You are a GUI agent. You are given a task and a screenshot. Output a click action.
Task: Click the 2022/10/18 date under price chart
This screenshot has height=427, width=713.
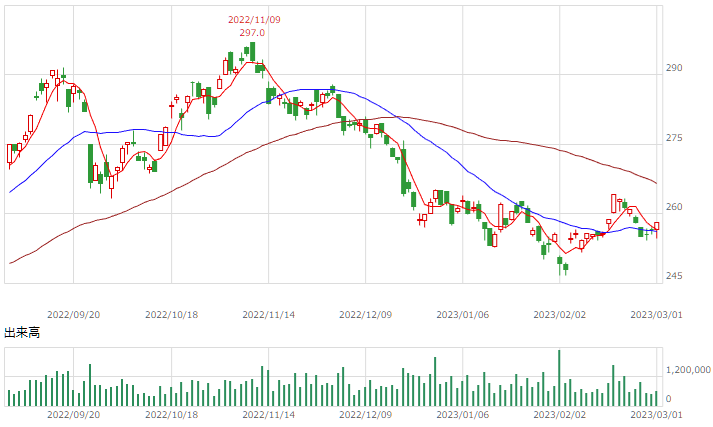[x=171, y=315]
